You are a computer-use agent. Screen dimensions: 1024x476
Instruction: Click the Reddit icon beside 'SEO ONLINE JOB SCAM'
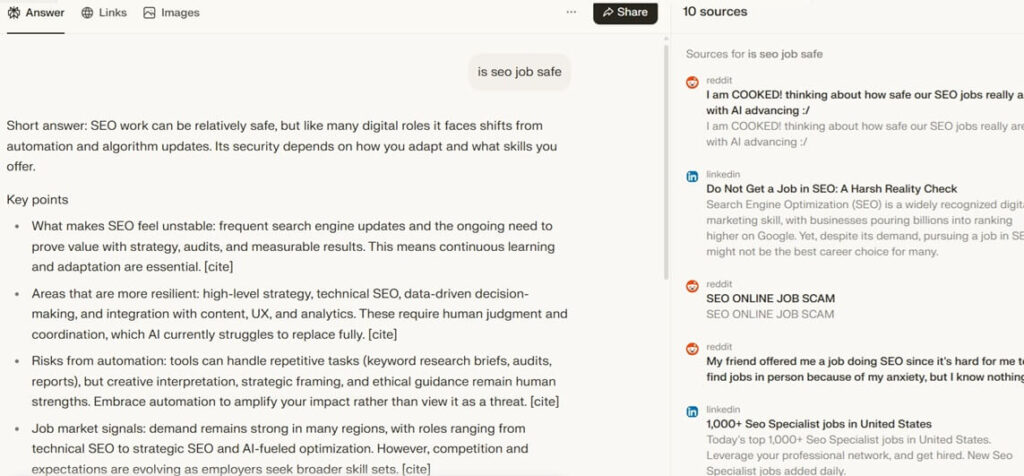[x=692, y=286]
